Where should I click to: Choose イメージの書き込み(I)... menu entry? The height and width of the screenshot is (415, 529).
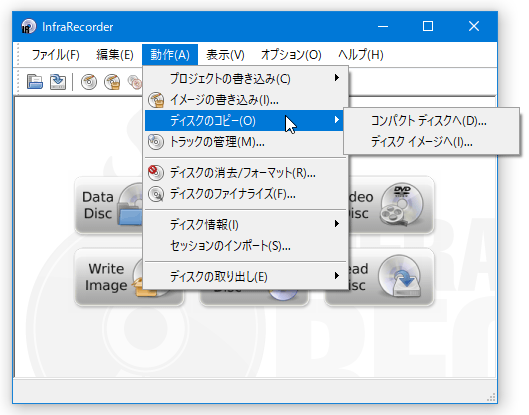(x=246, y=100)
